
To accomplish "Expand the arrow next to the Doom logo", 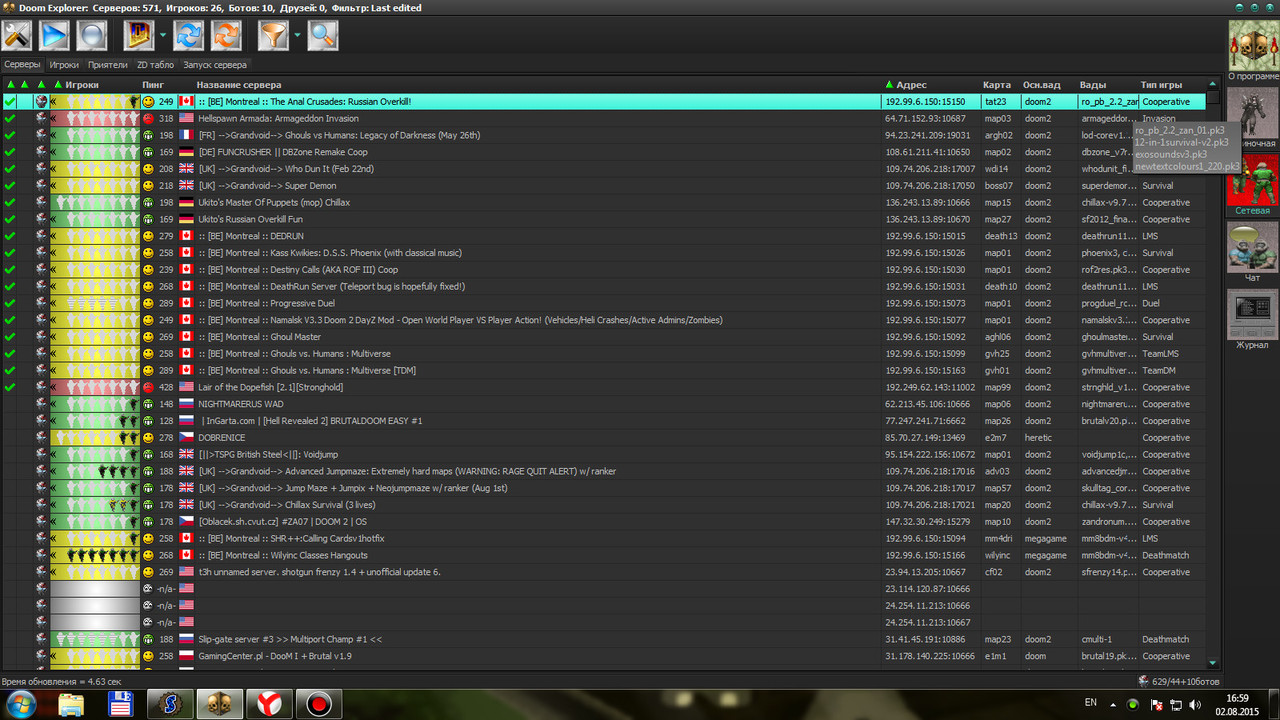I will click(162, 35).
